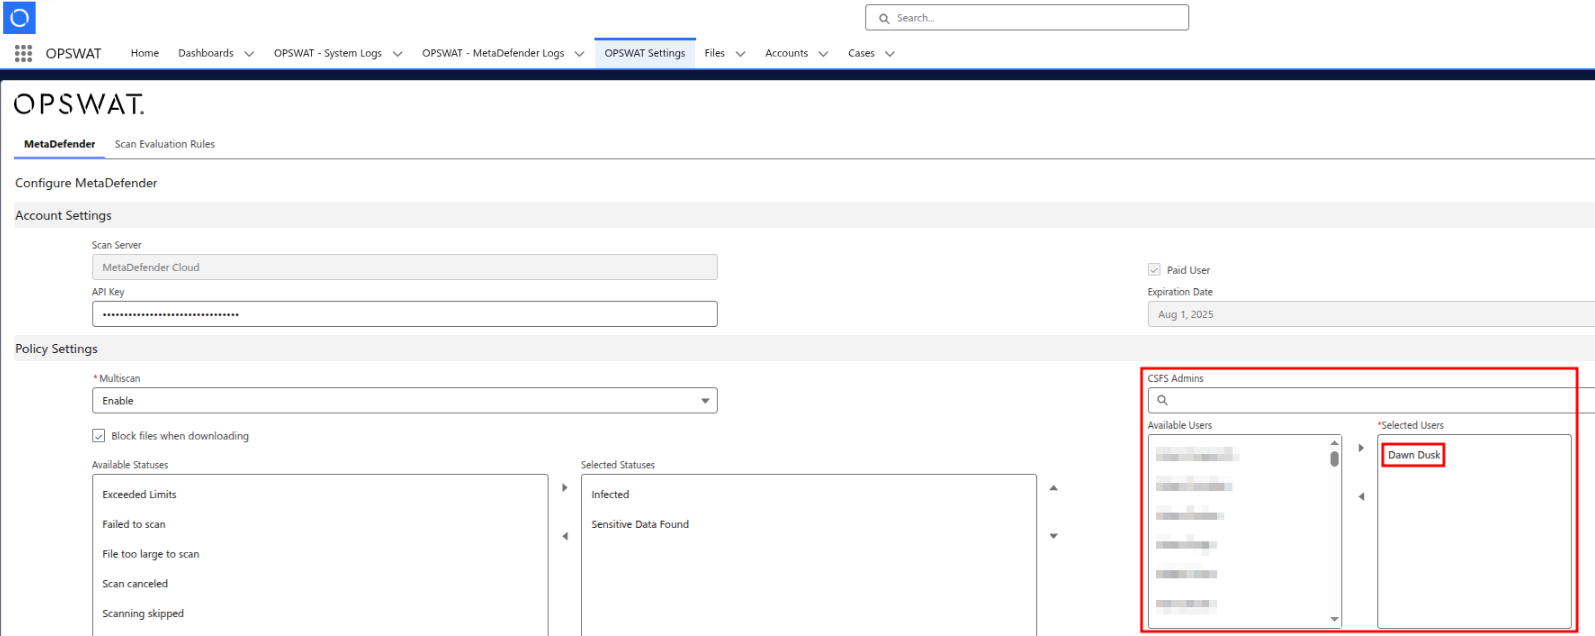Select Exceeded Limits in Available Statuses

(x=139, y=495)
